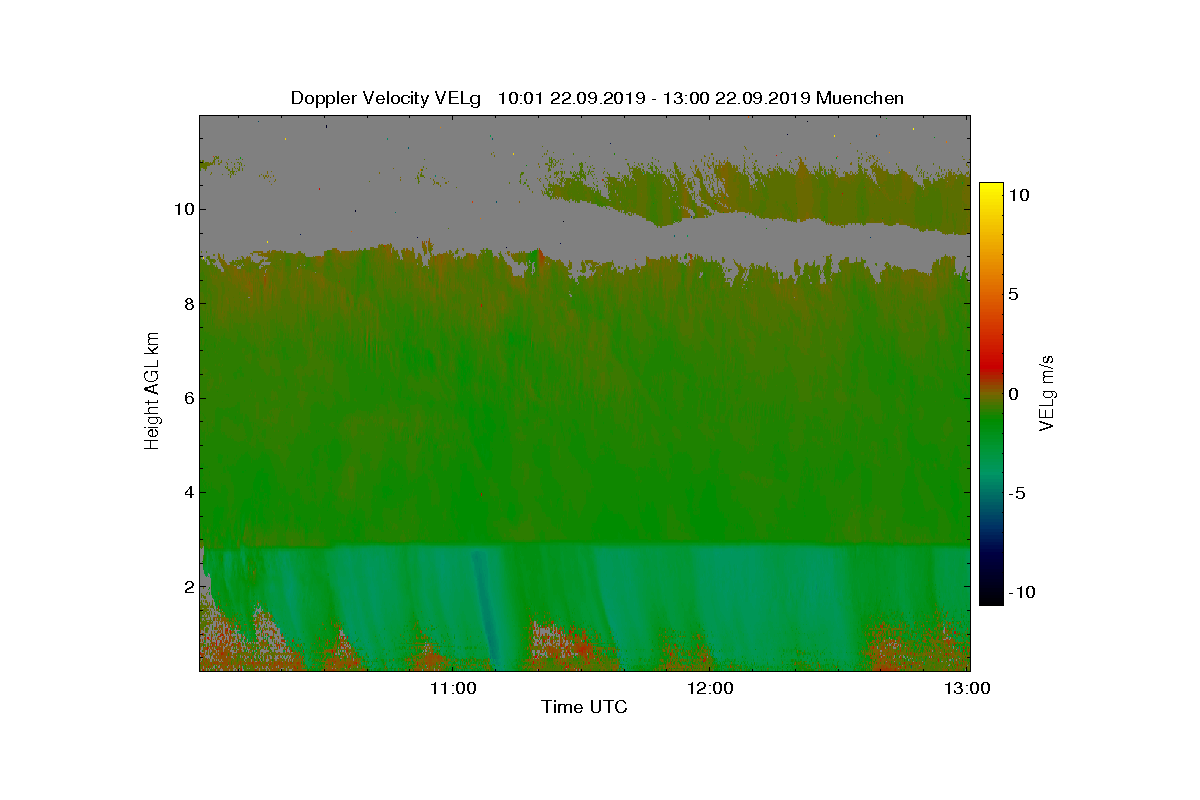Click the 11:00 time tick label
The height and width of the screenshot is (800, 1200).
click(x=452, y=688)
